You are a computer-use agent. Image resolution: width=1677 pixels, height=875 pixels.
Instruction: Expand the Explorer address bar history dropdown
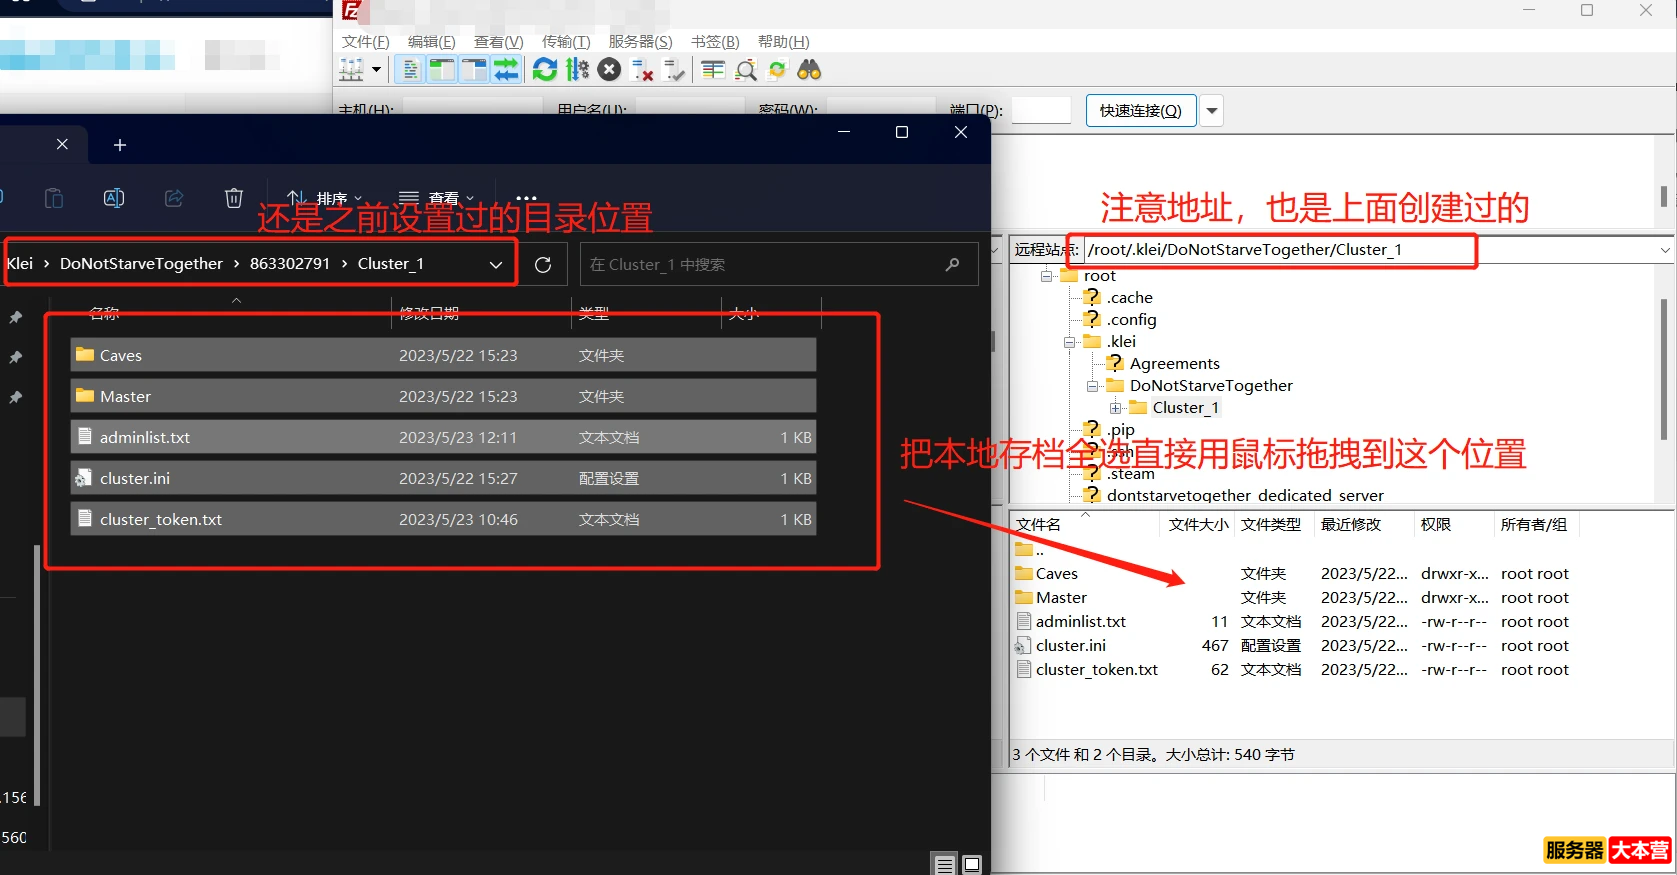[x=496, y=264]
